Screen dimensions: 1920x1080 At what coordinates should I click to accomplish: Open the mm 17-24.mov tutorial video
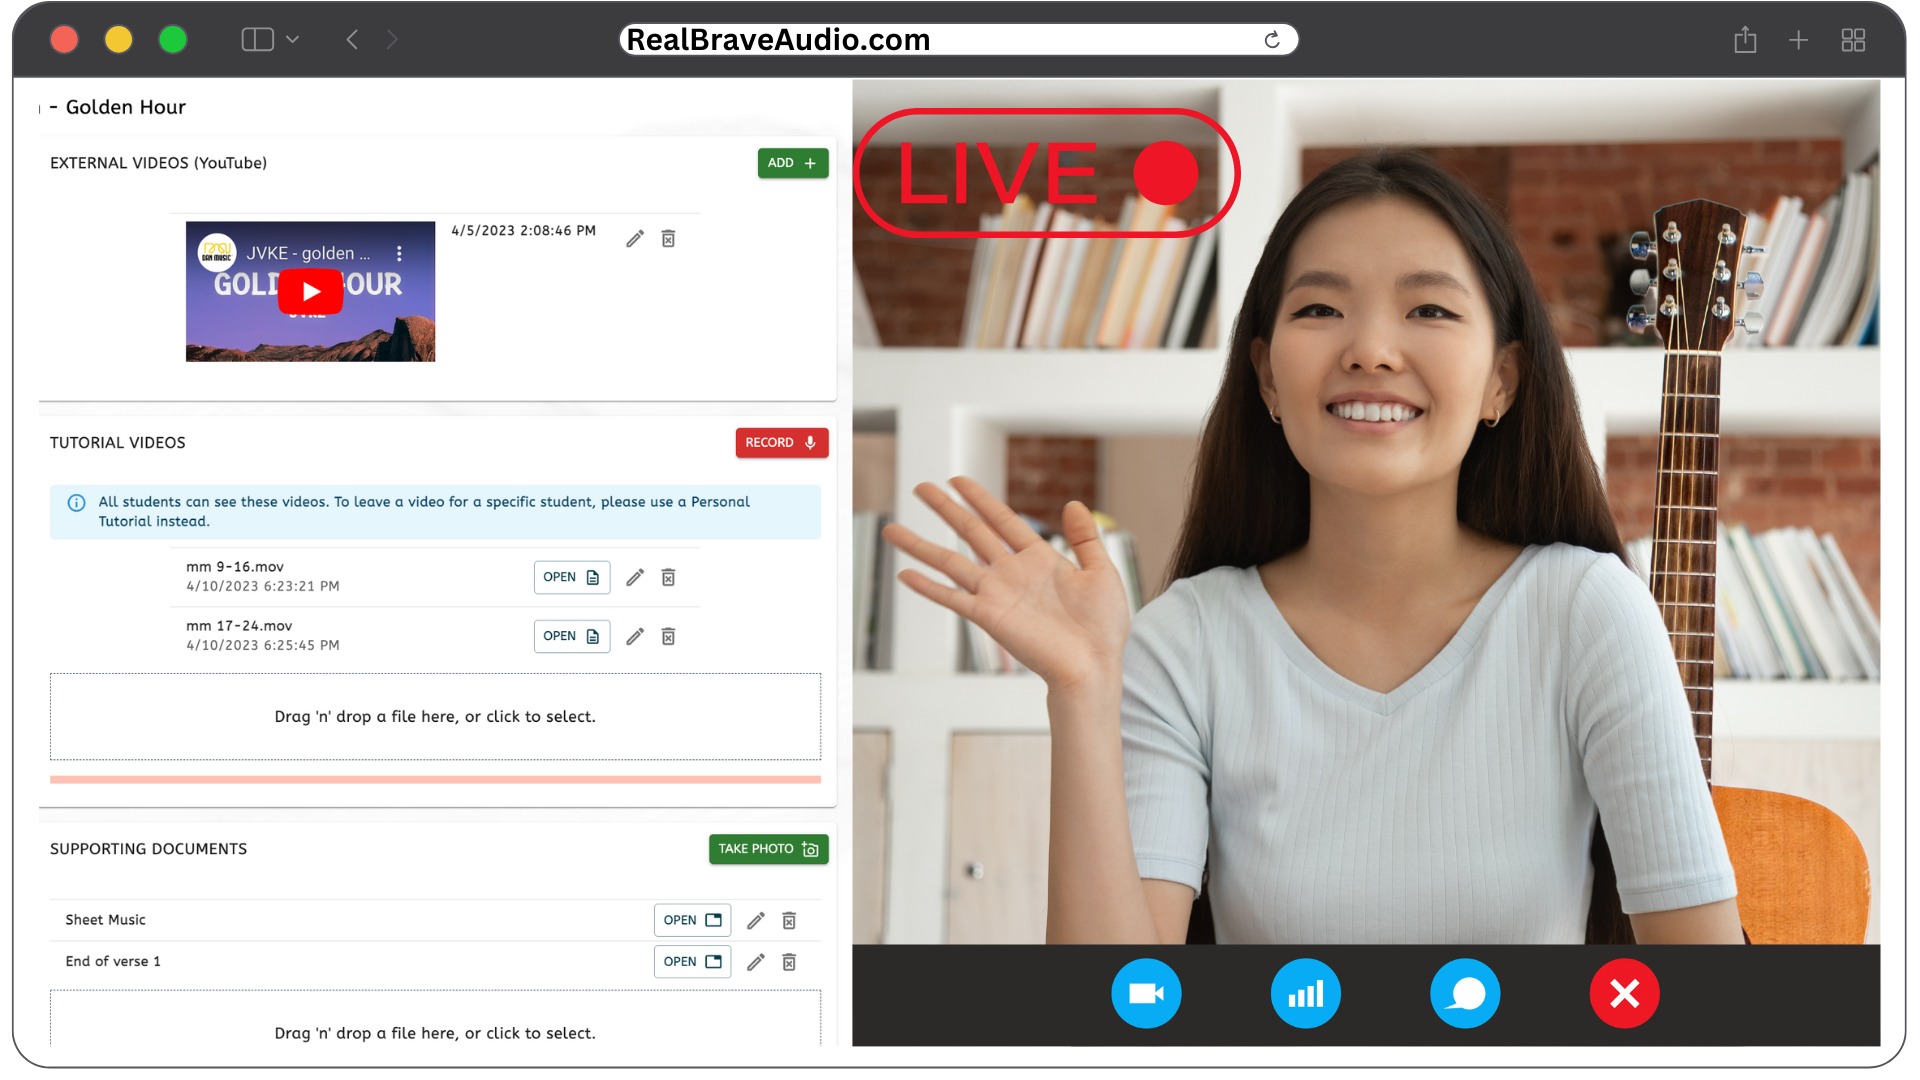click(572, 636)
